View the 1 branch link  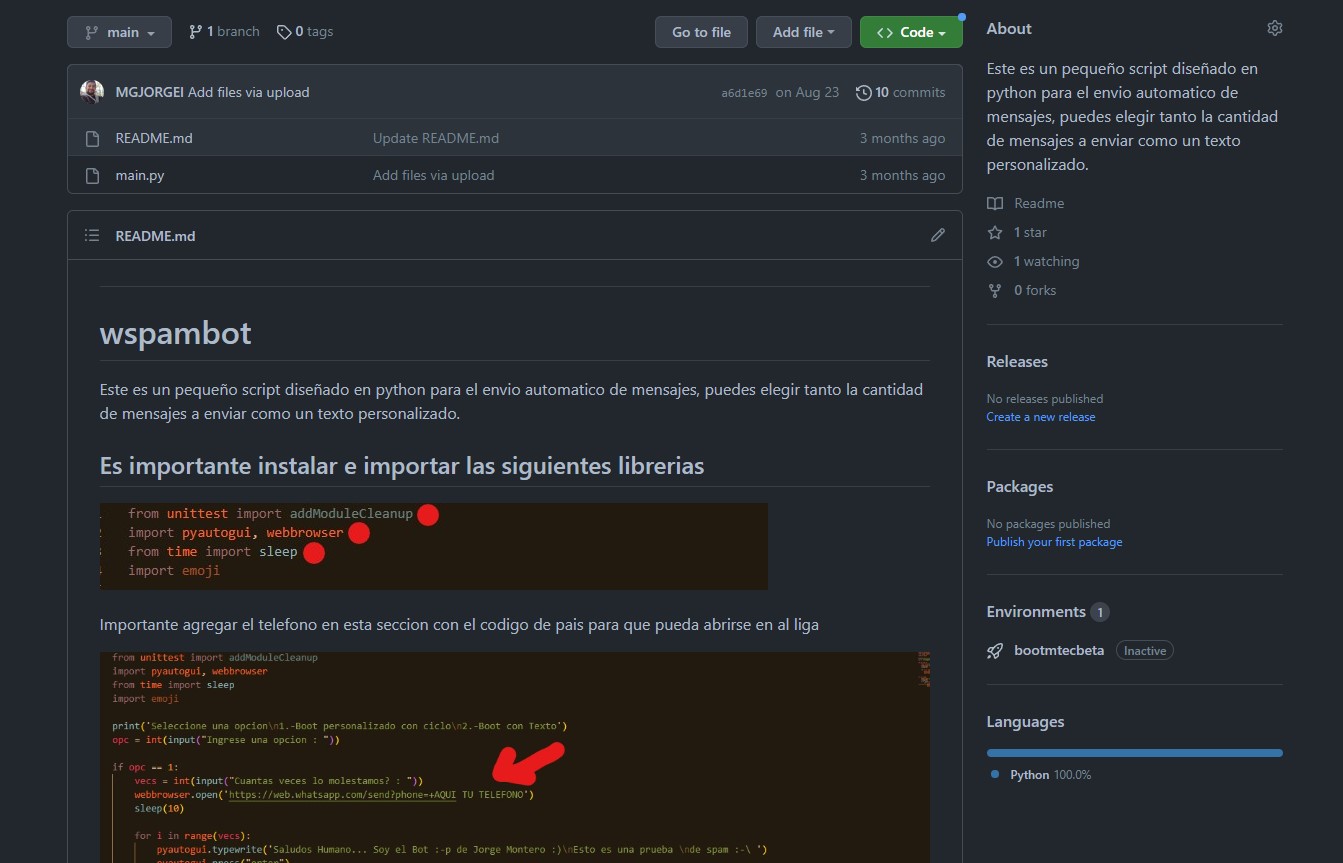pos(224,32)
